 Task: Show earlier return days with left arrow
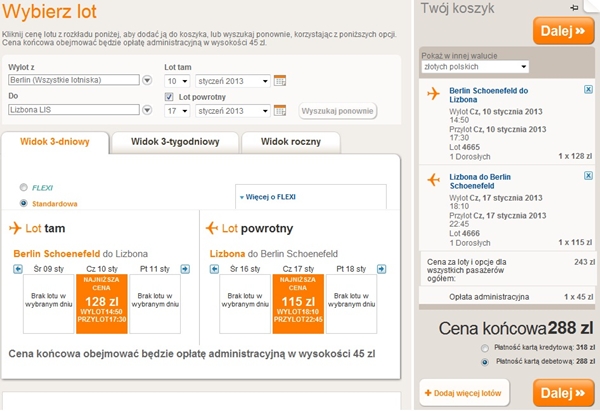click(214, 269)
